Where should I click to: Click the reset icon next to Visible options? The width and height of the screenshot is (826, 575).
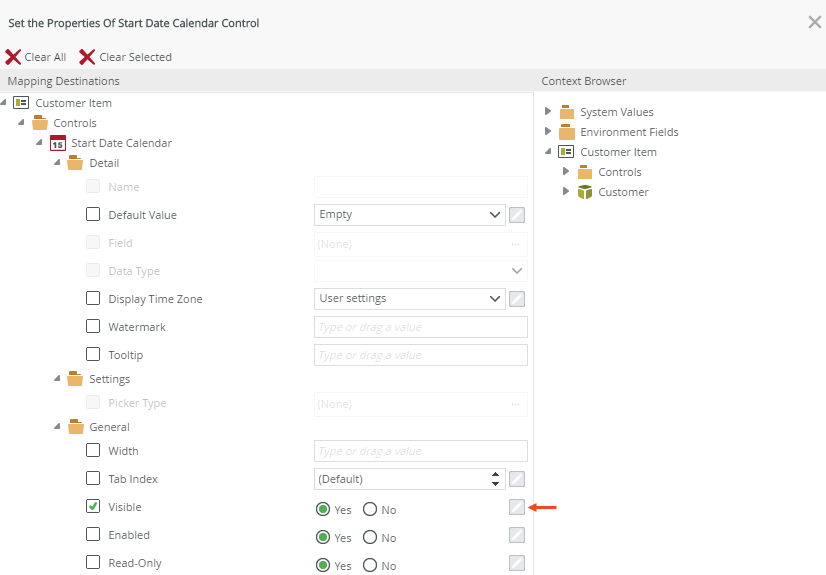(516, 508)
